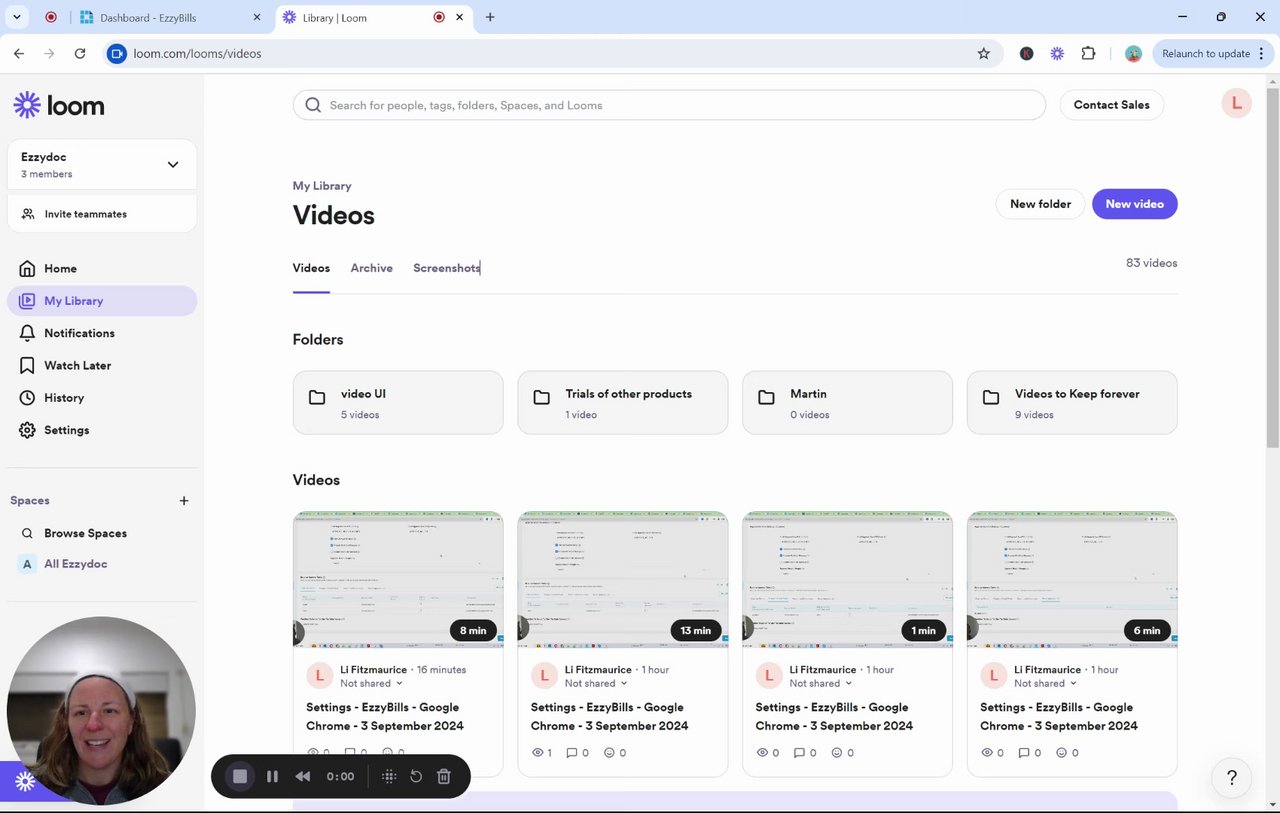Bookmark this page with the star icon
This screenshot has height=813, width=1280.
click(983, 53)
